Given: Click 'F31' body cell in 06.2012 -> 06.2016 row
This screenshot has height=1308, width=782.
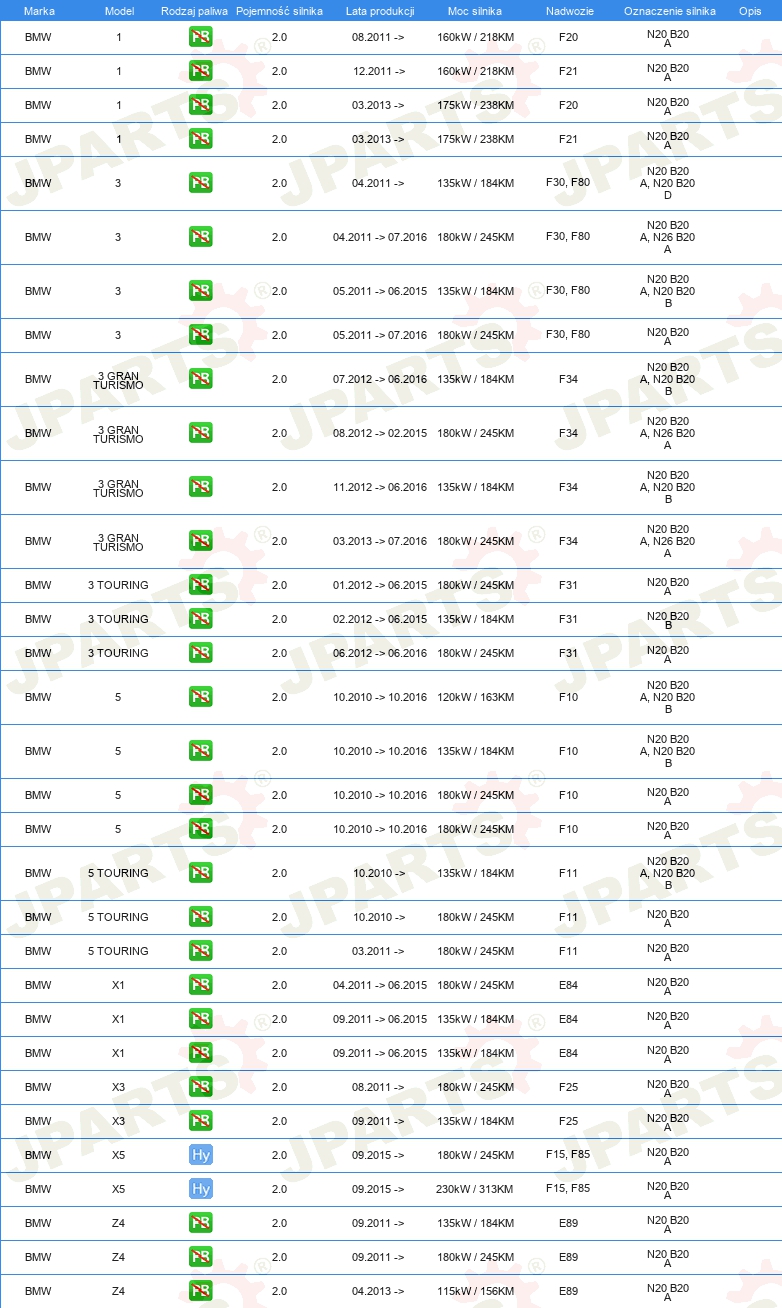Looking at the screenshot, I should (568, 653).
